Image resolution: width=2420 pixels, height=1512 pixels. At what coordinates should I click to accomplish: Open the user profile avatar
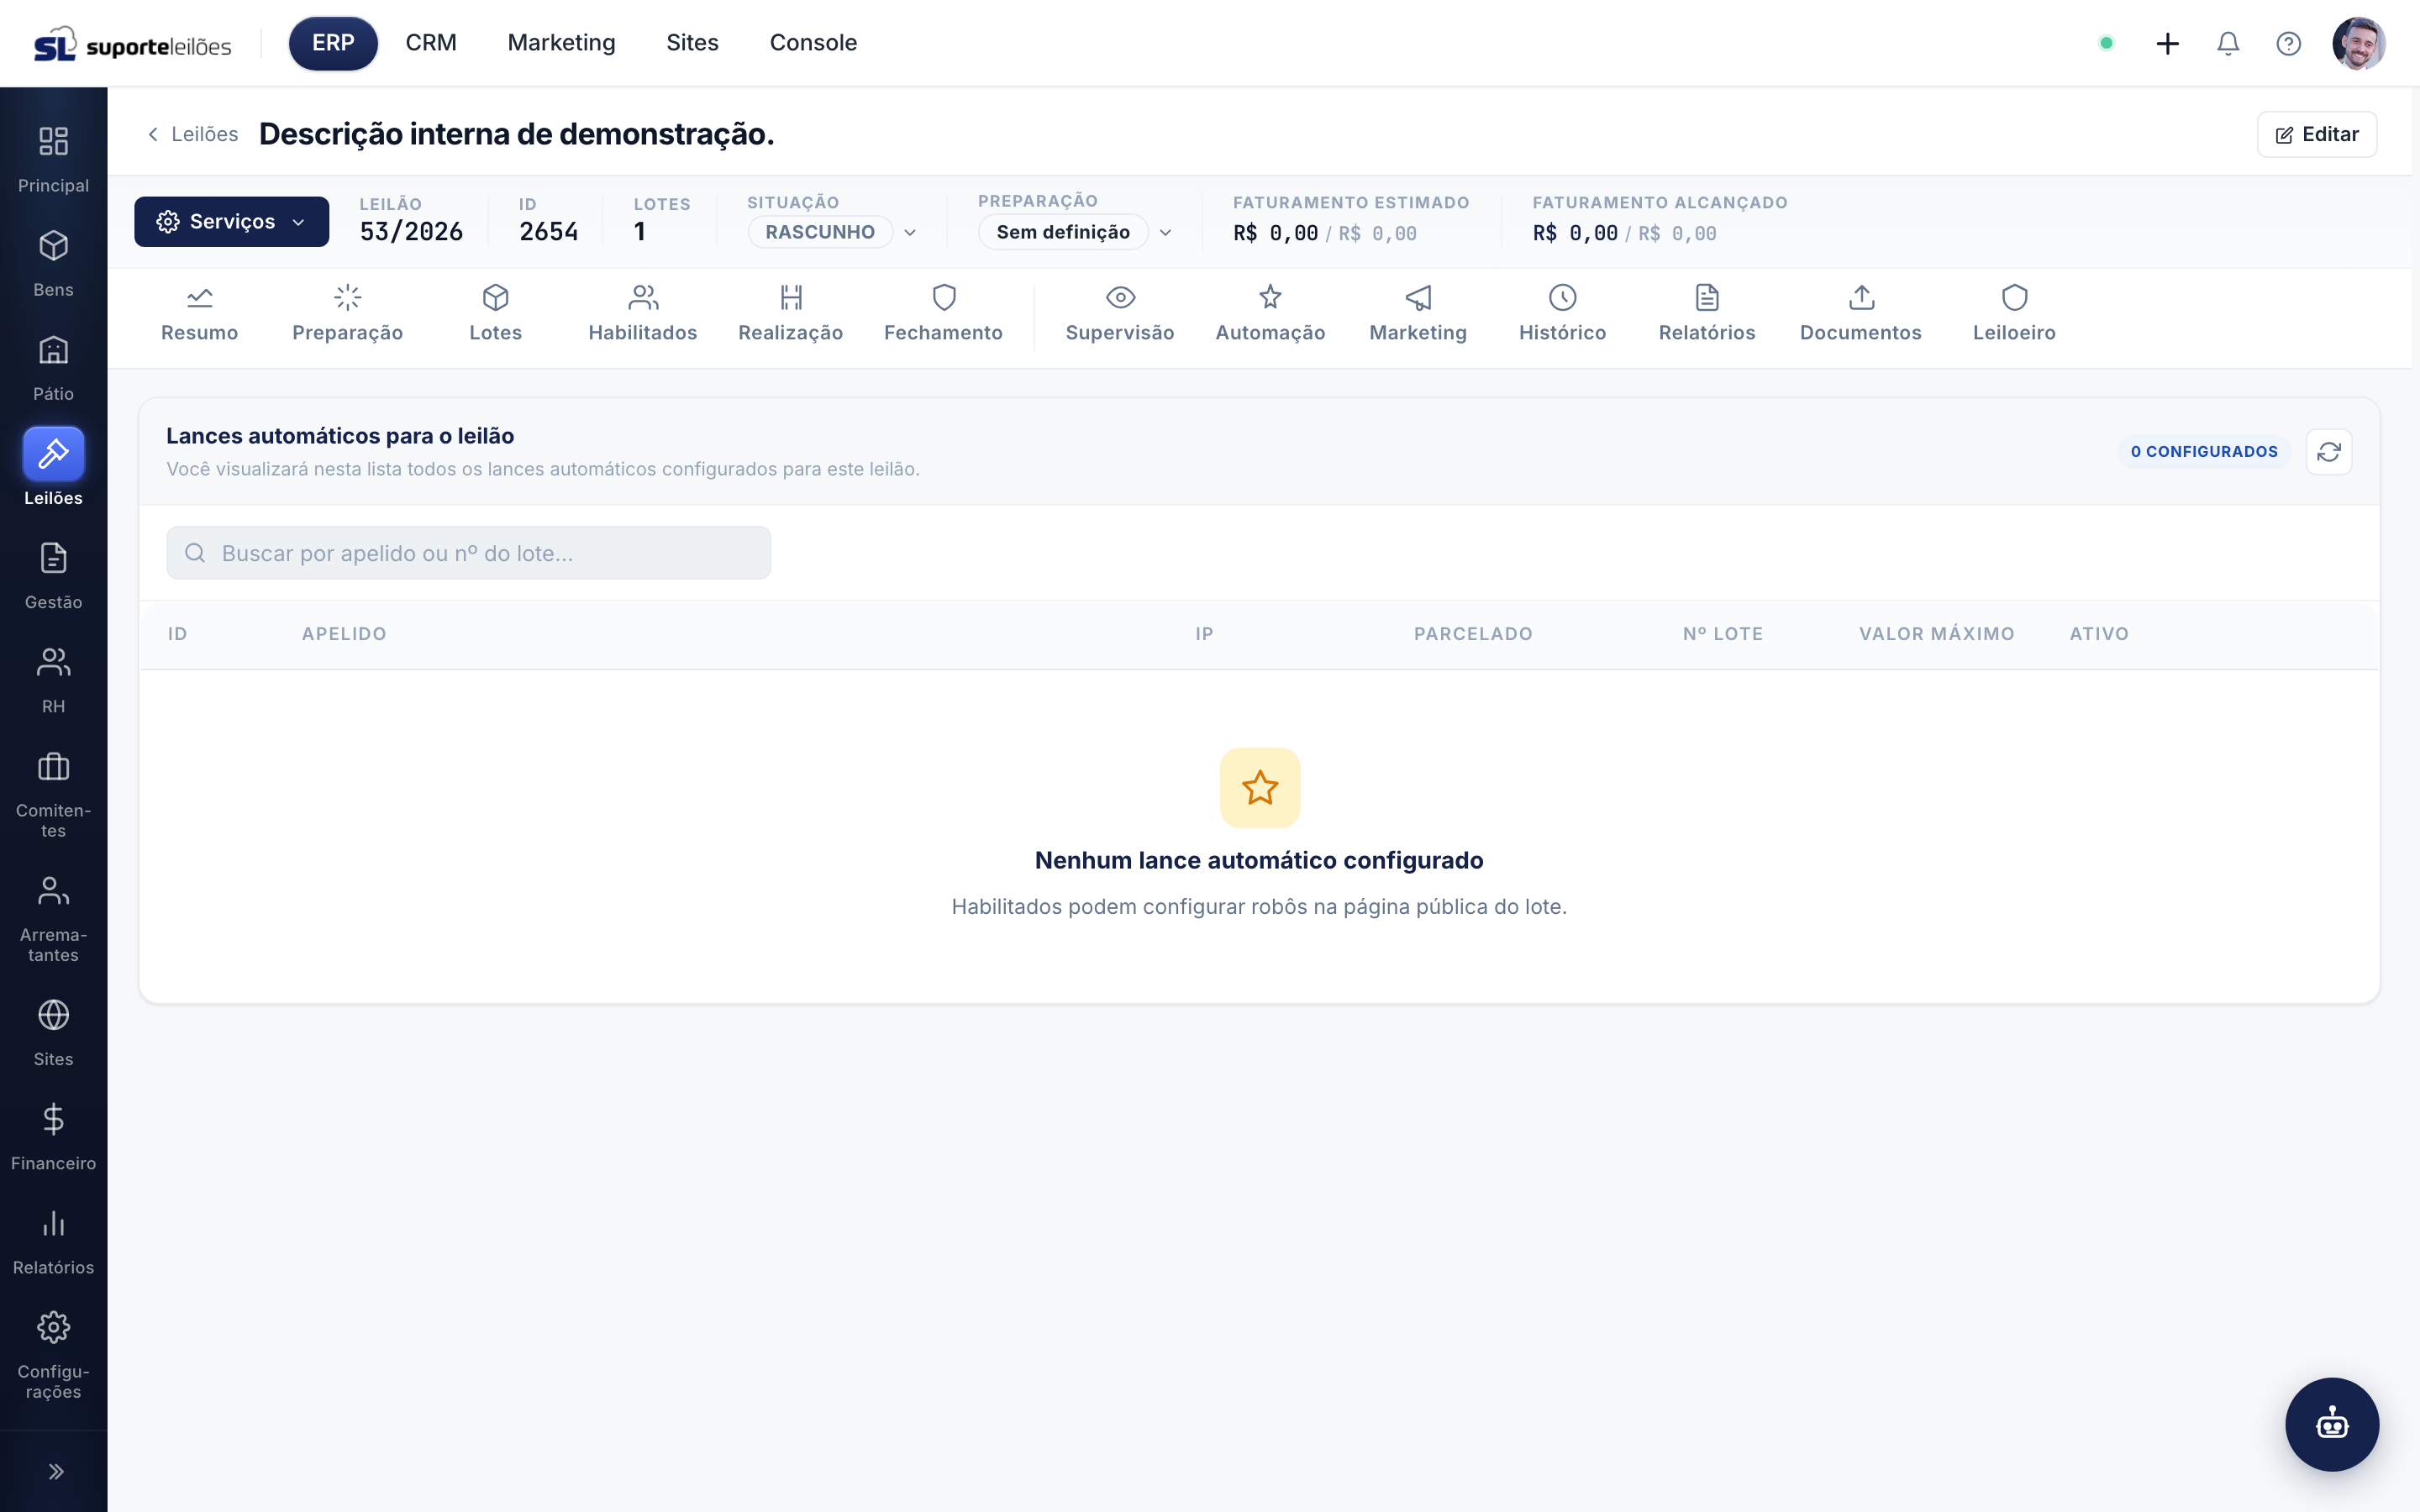(x=2358, y=43)
